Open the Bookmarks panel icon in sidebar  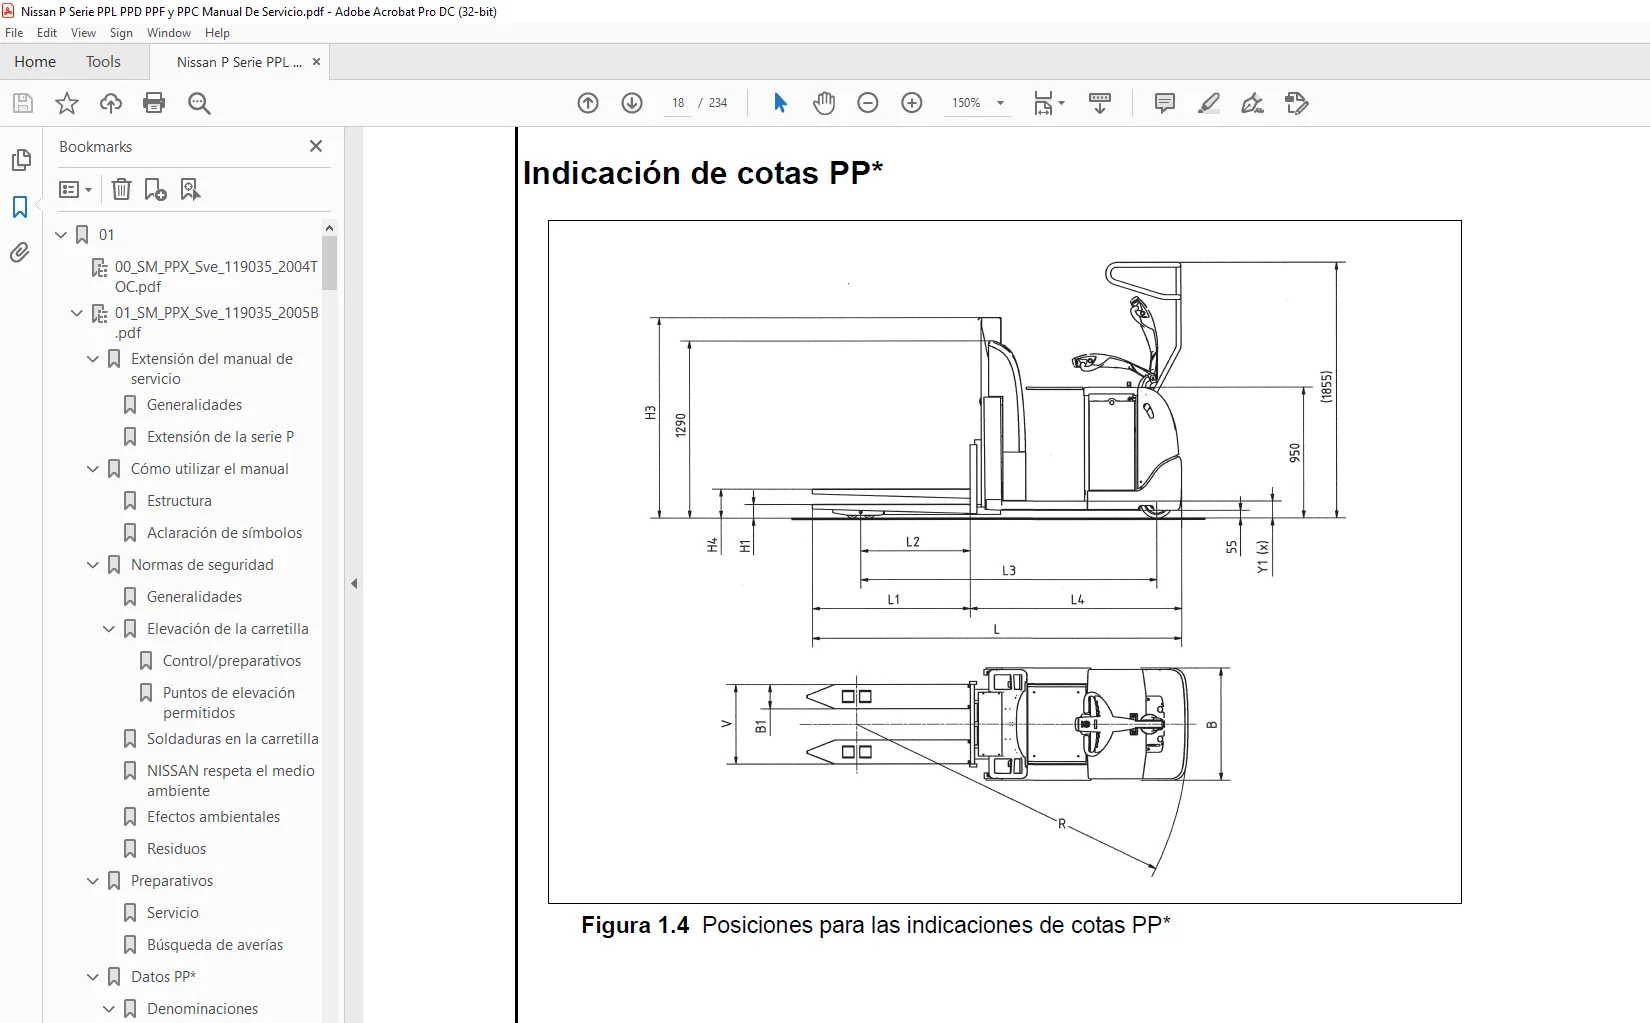(20, 207)
